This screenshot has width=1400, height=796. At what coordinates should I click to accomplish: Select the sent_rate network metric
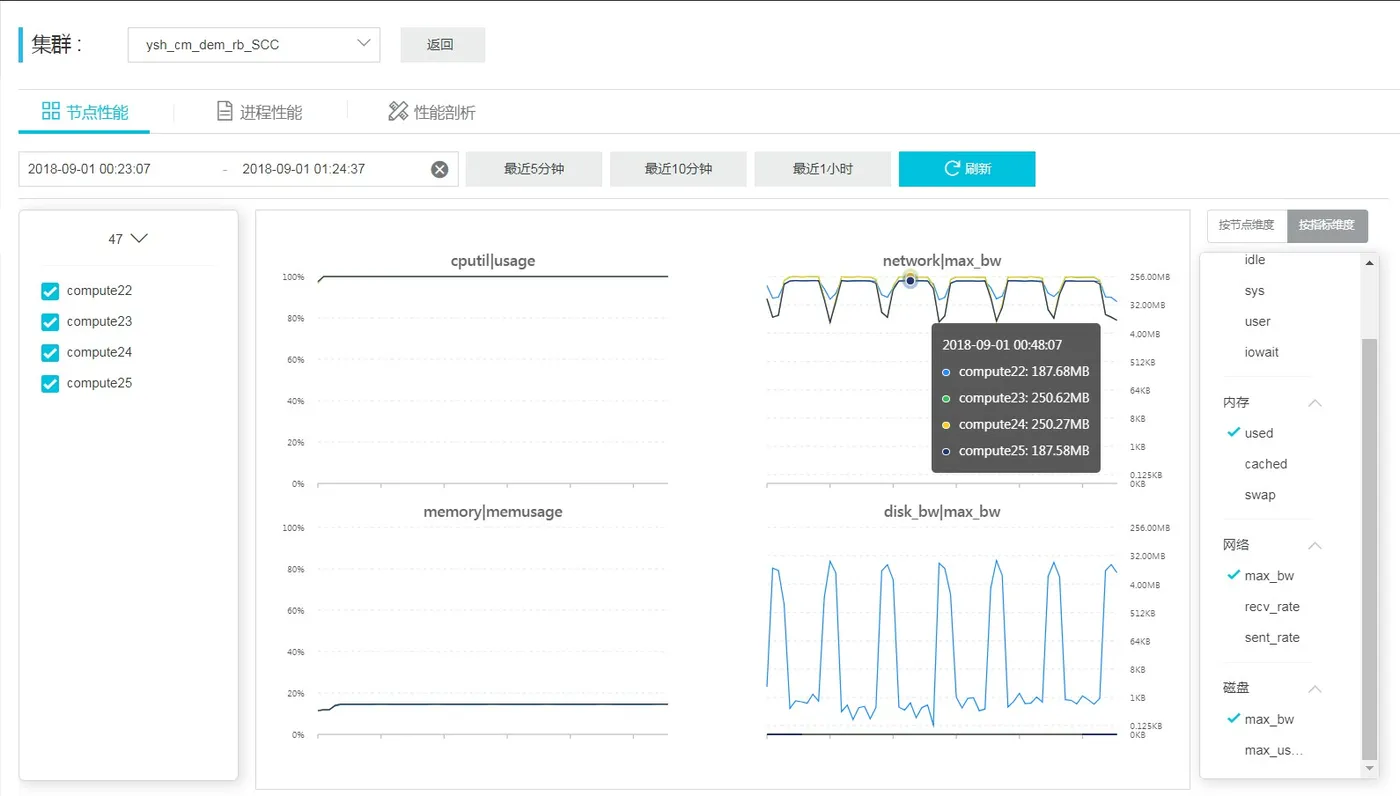[1272, 638]
